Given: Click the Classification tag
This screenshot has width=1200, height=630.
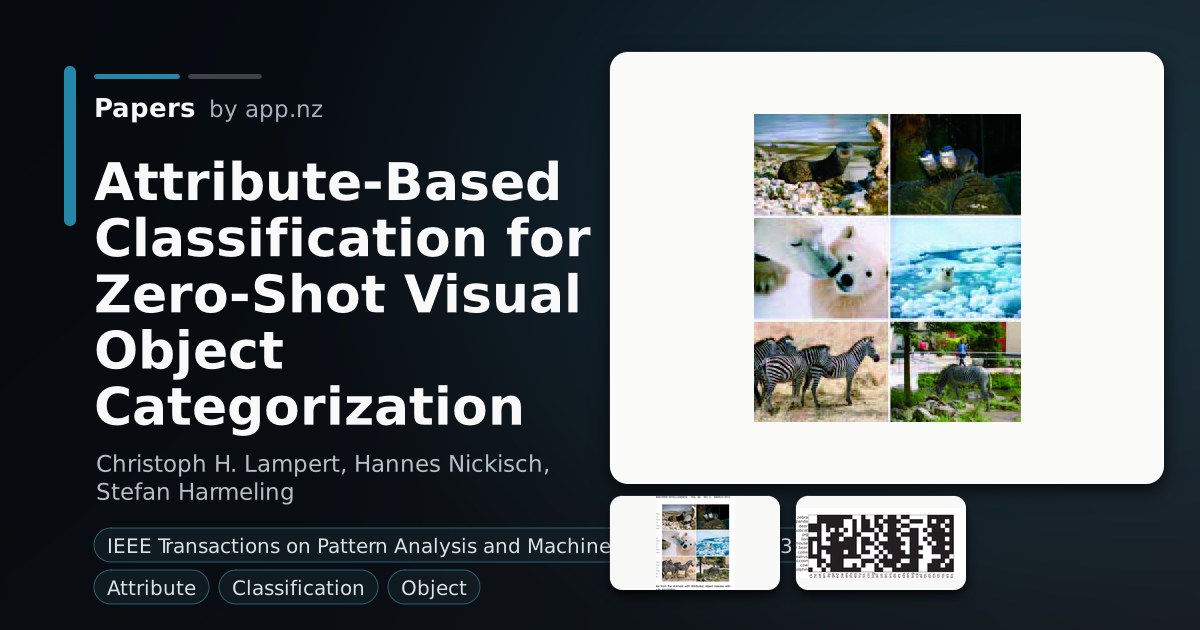Looking at the screenshot, I should point(298,587).
